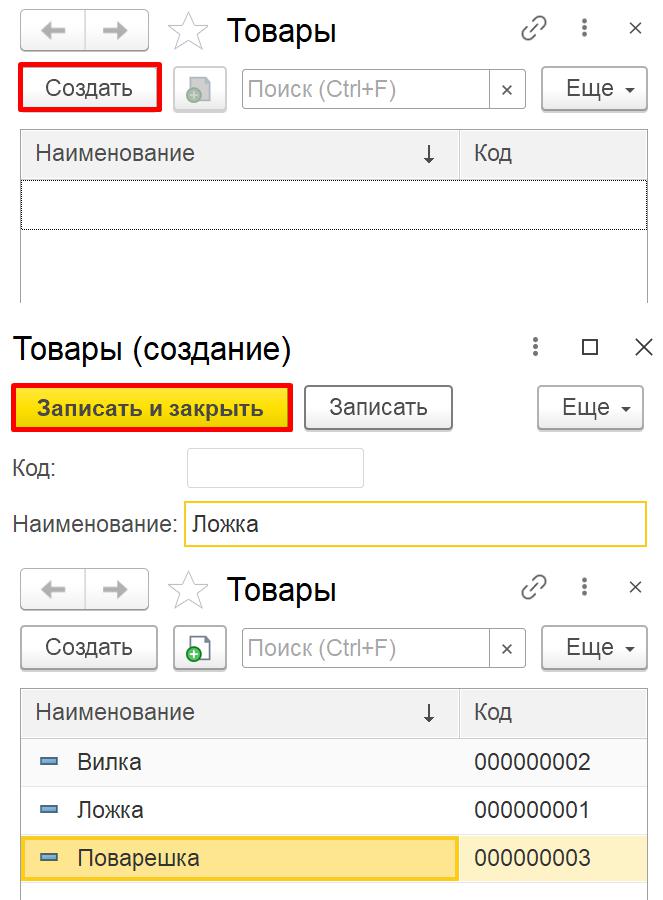This screenshot has height=900, width=663.
Task: Click the empty Код input field
Action: [x=275, y=468]
